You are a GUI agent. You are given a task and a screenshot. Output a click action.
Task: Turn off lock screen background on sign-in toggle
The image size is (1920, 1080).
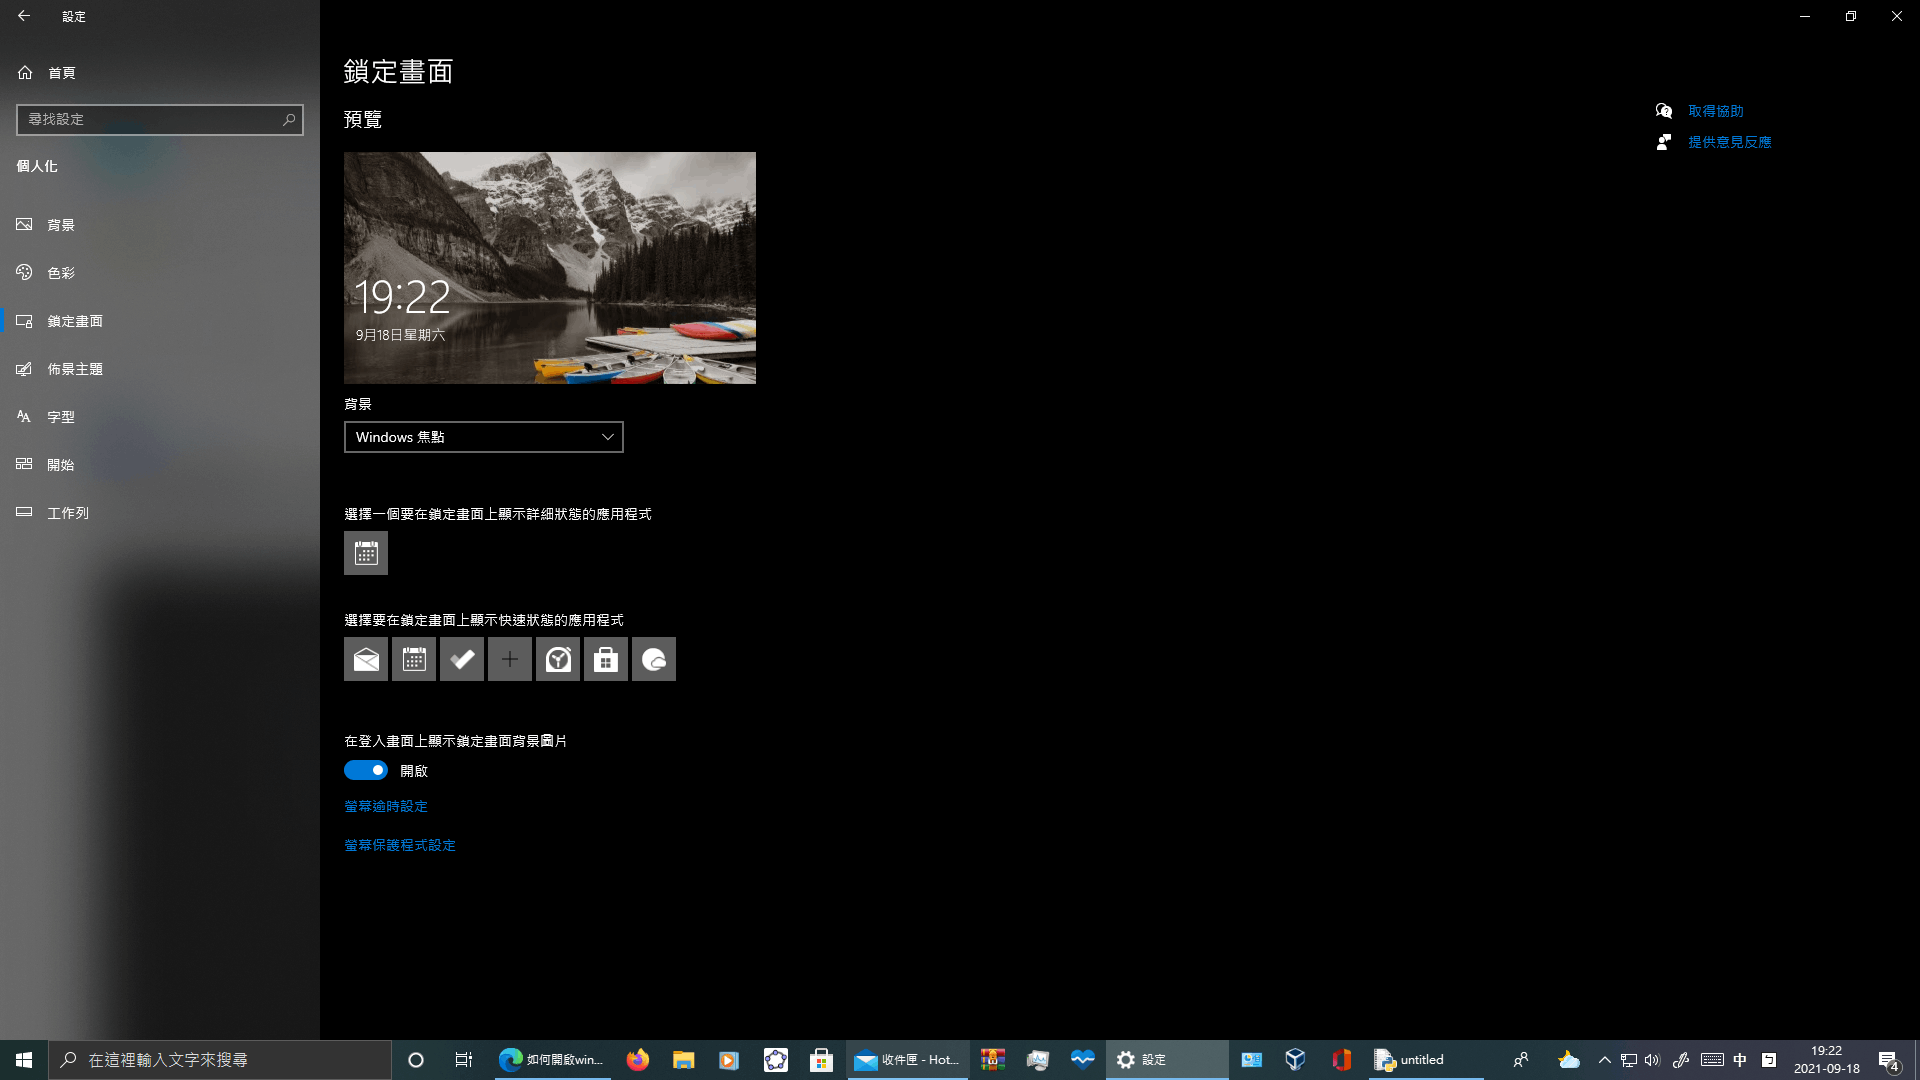click(366, 770)
